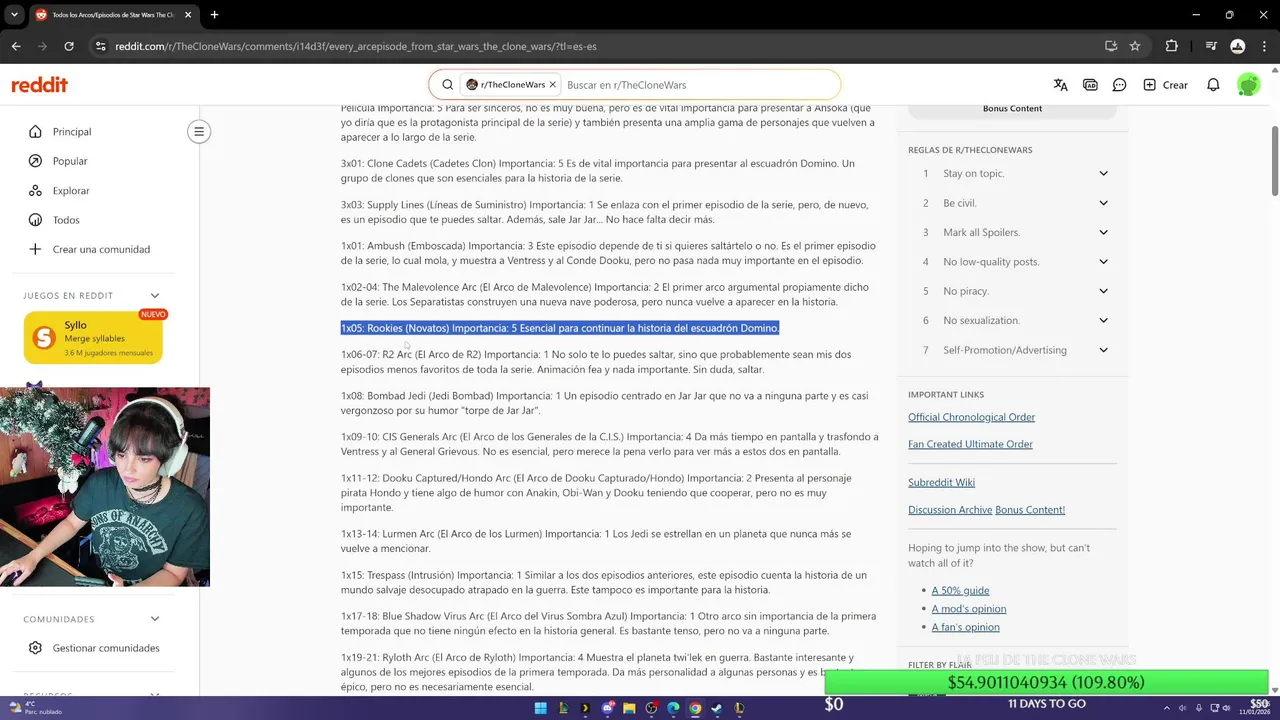The width and height of the screenshot is (1280, 720).
Task: Bookmark this page with the star
Action: pos(1135,46)
